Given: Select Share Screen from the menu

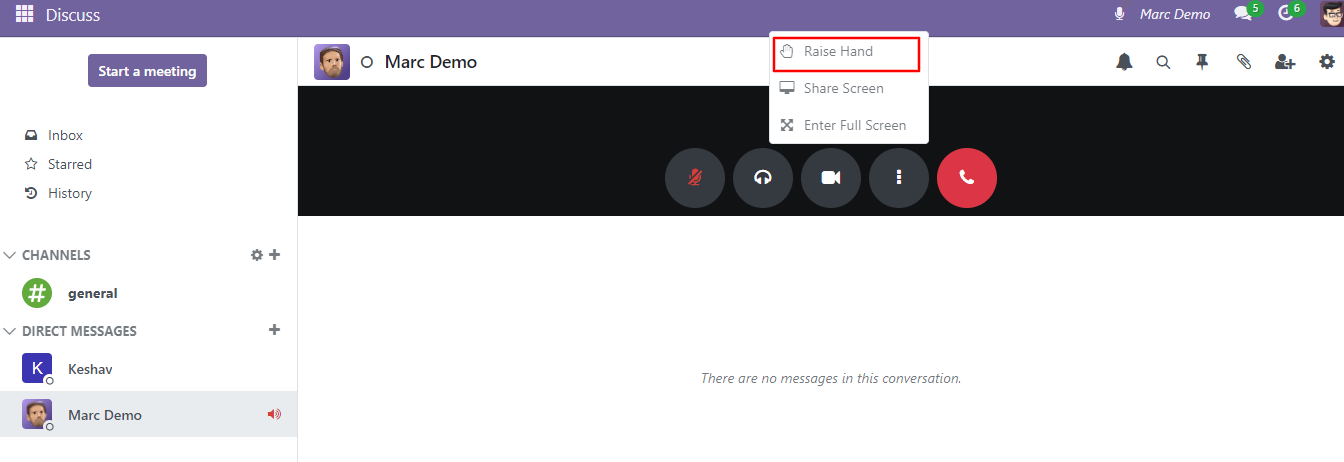Looking at the screenshot, I should coord(849,88).
